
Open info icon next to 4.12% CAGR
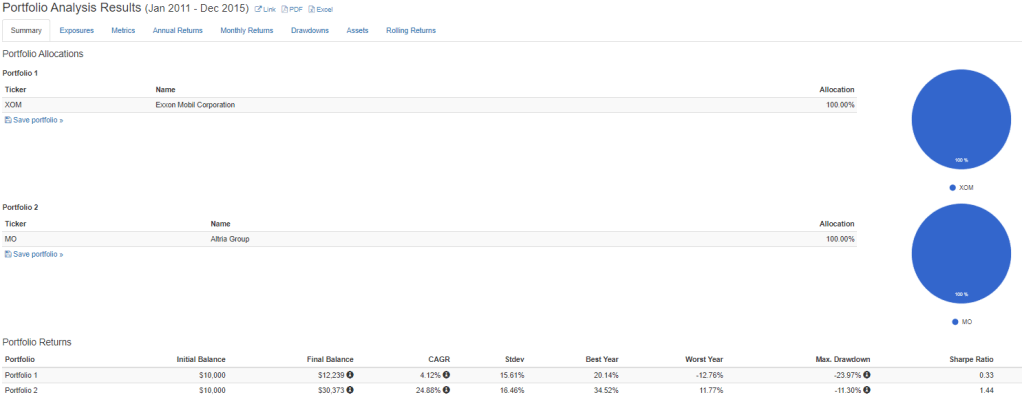pos(446,375)
